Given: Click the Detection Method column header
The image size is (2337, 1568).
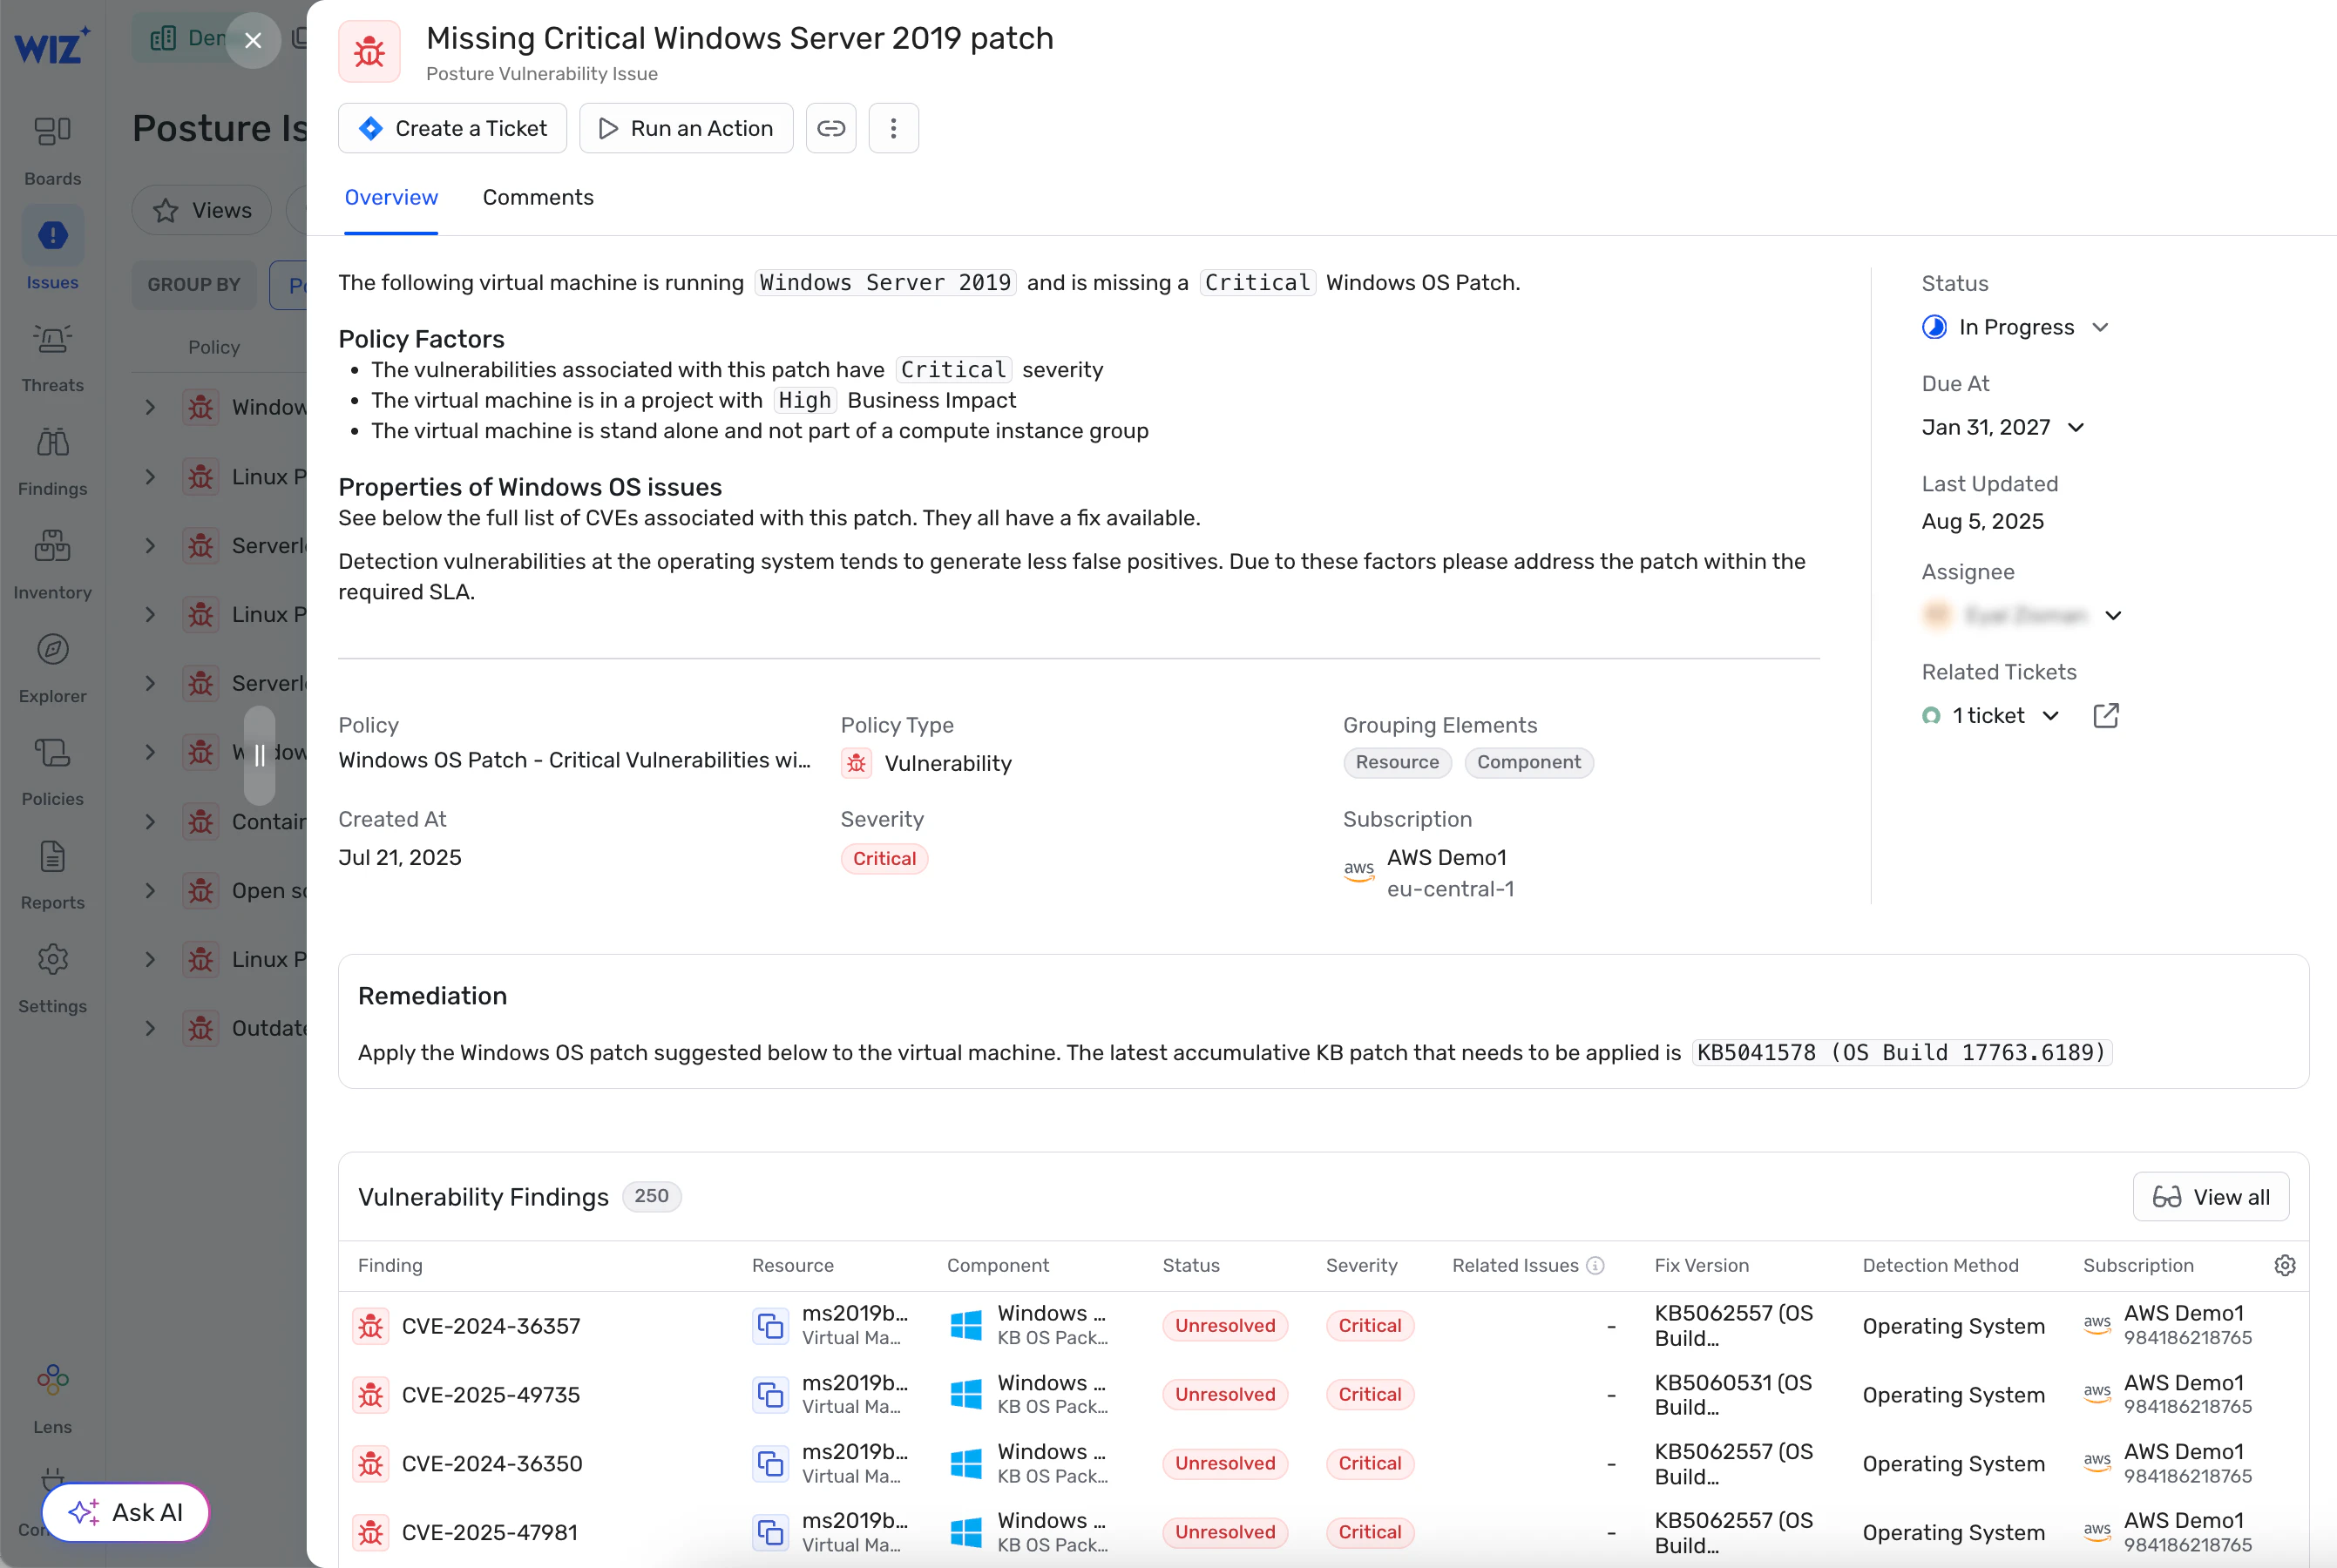Looking at the screenshot, I should tap(1940, 1265).
